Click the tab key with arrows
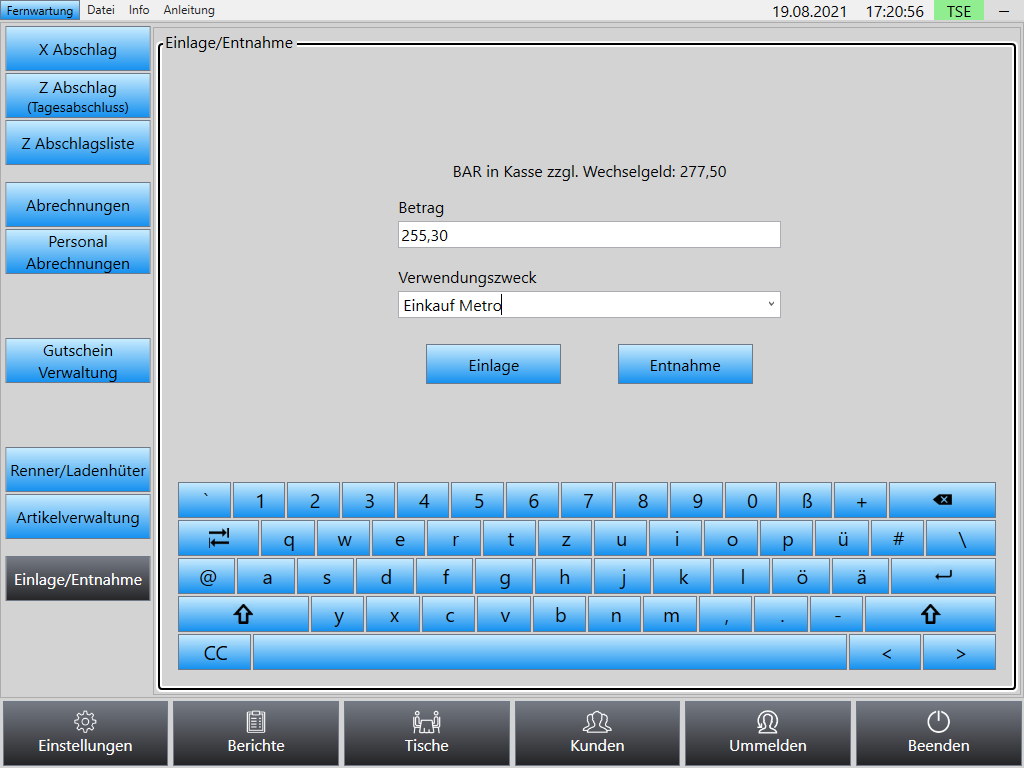 (x=219, y=539)
